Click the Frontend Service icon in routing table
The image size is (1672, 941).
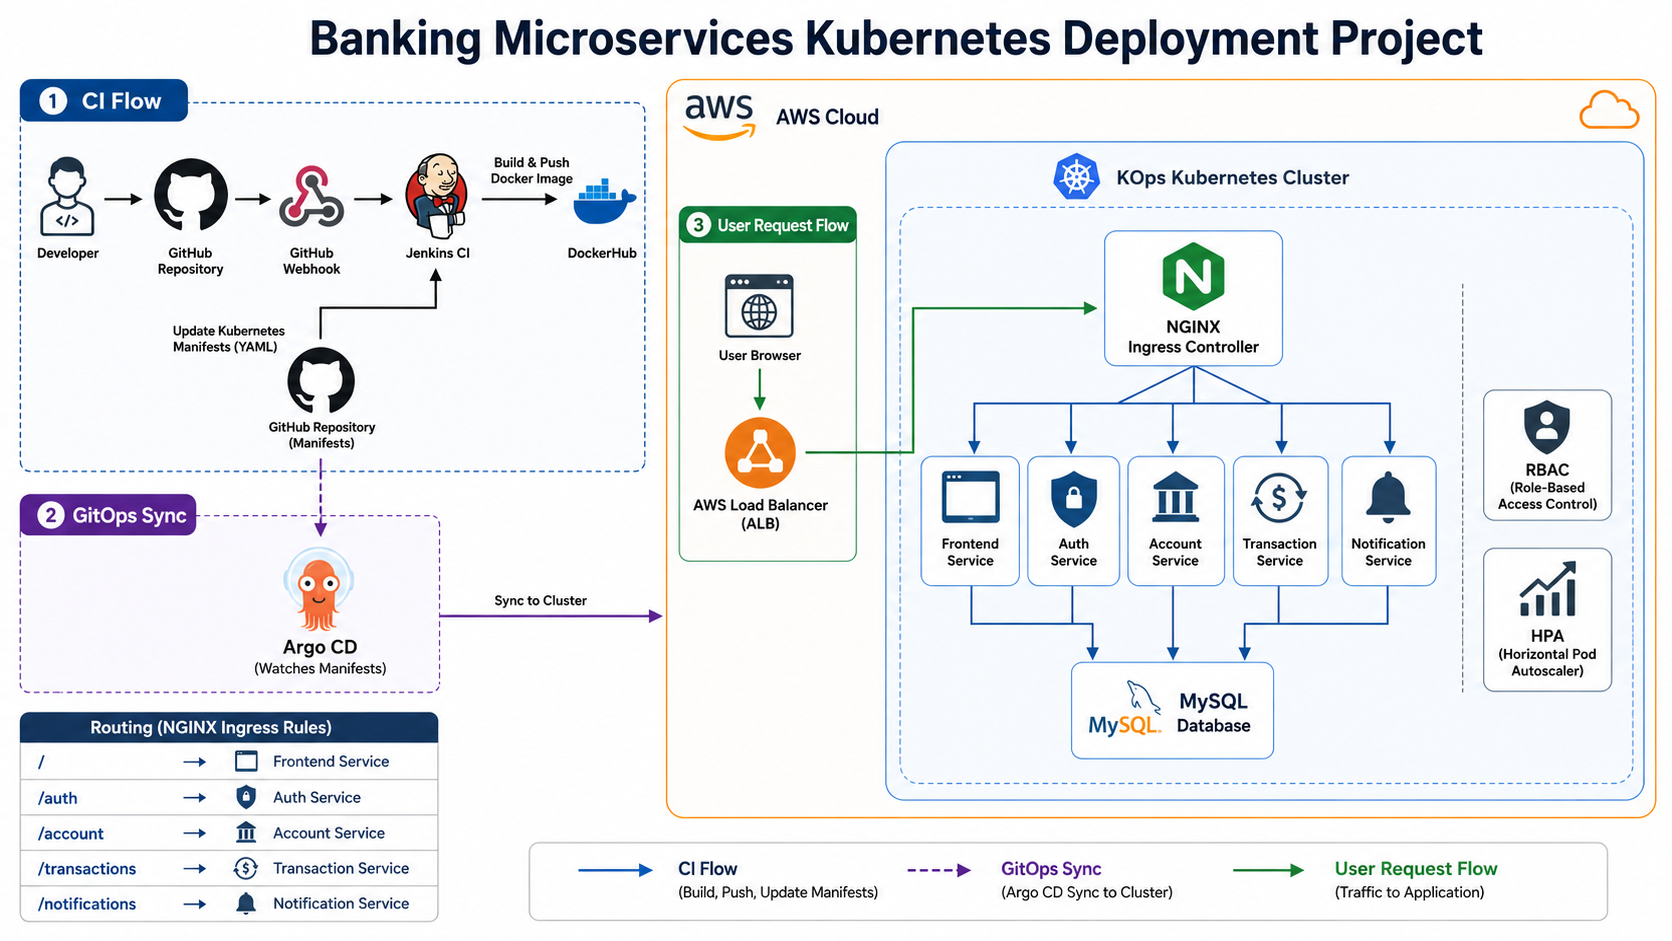point(246,761)
